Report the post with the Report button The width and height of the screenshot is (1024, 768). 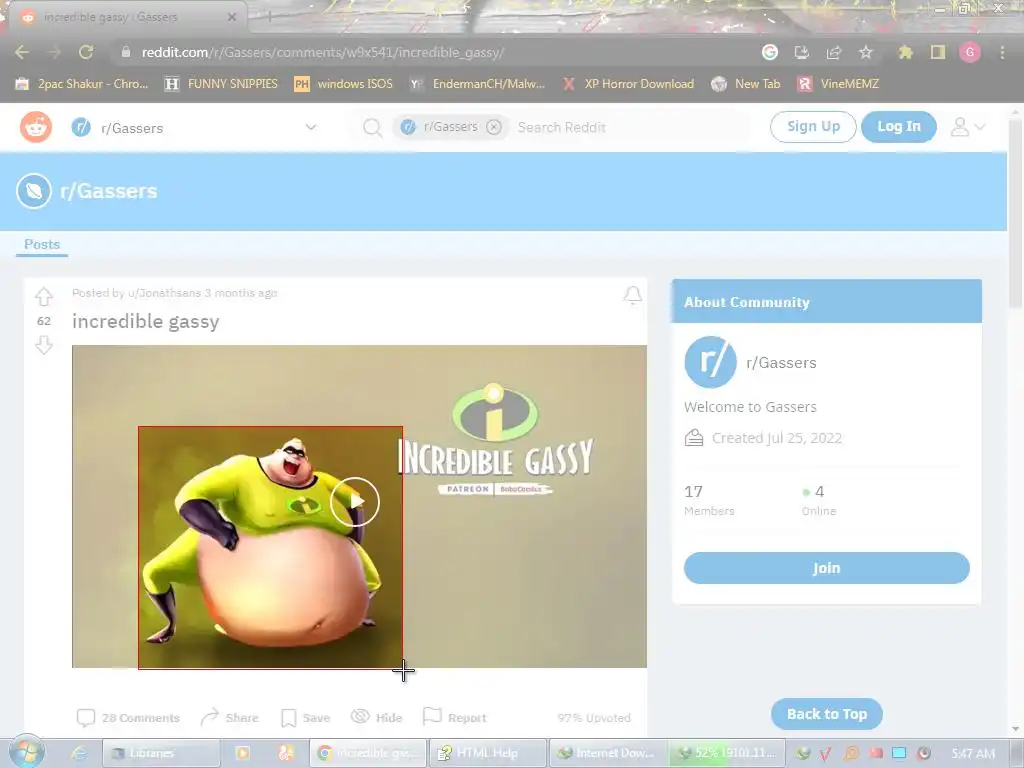point(455,717)
